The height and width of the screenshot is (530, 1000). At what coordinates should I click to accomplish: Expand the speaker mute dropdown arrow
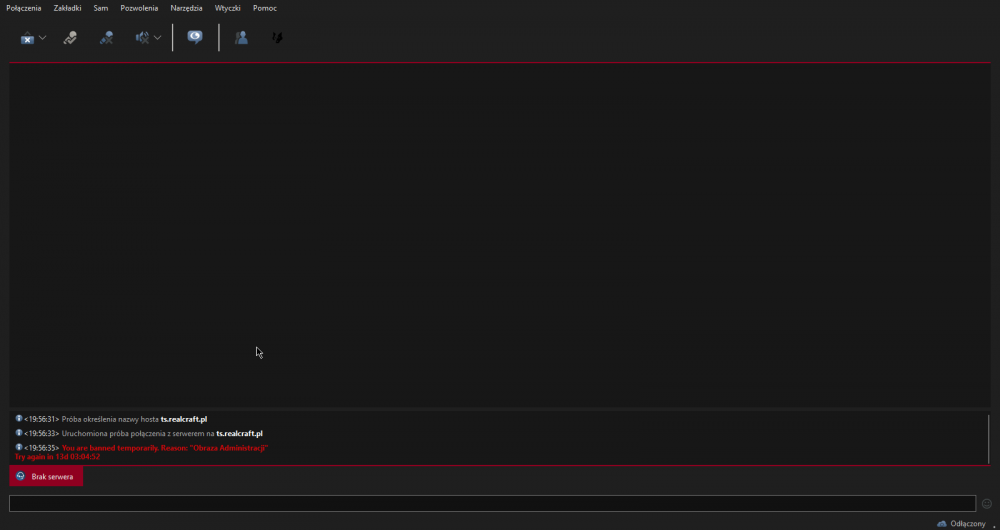(x=158, y=38)
